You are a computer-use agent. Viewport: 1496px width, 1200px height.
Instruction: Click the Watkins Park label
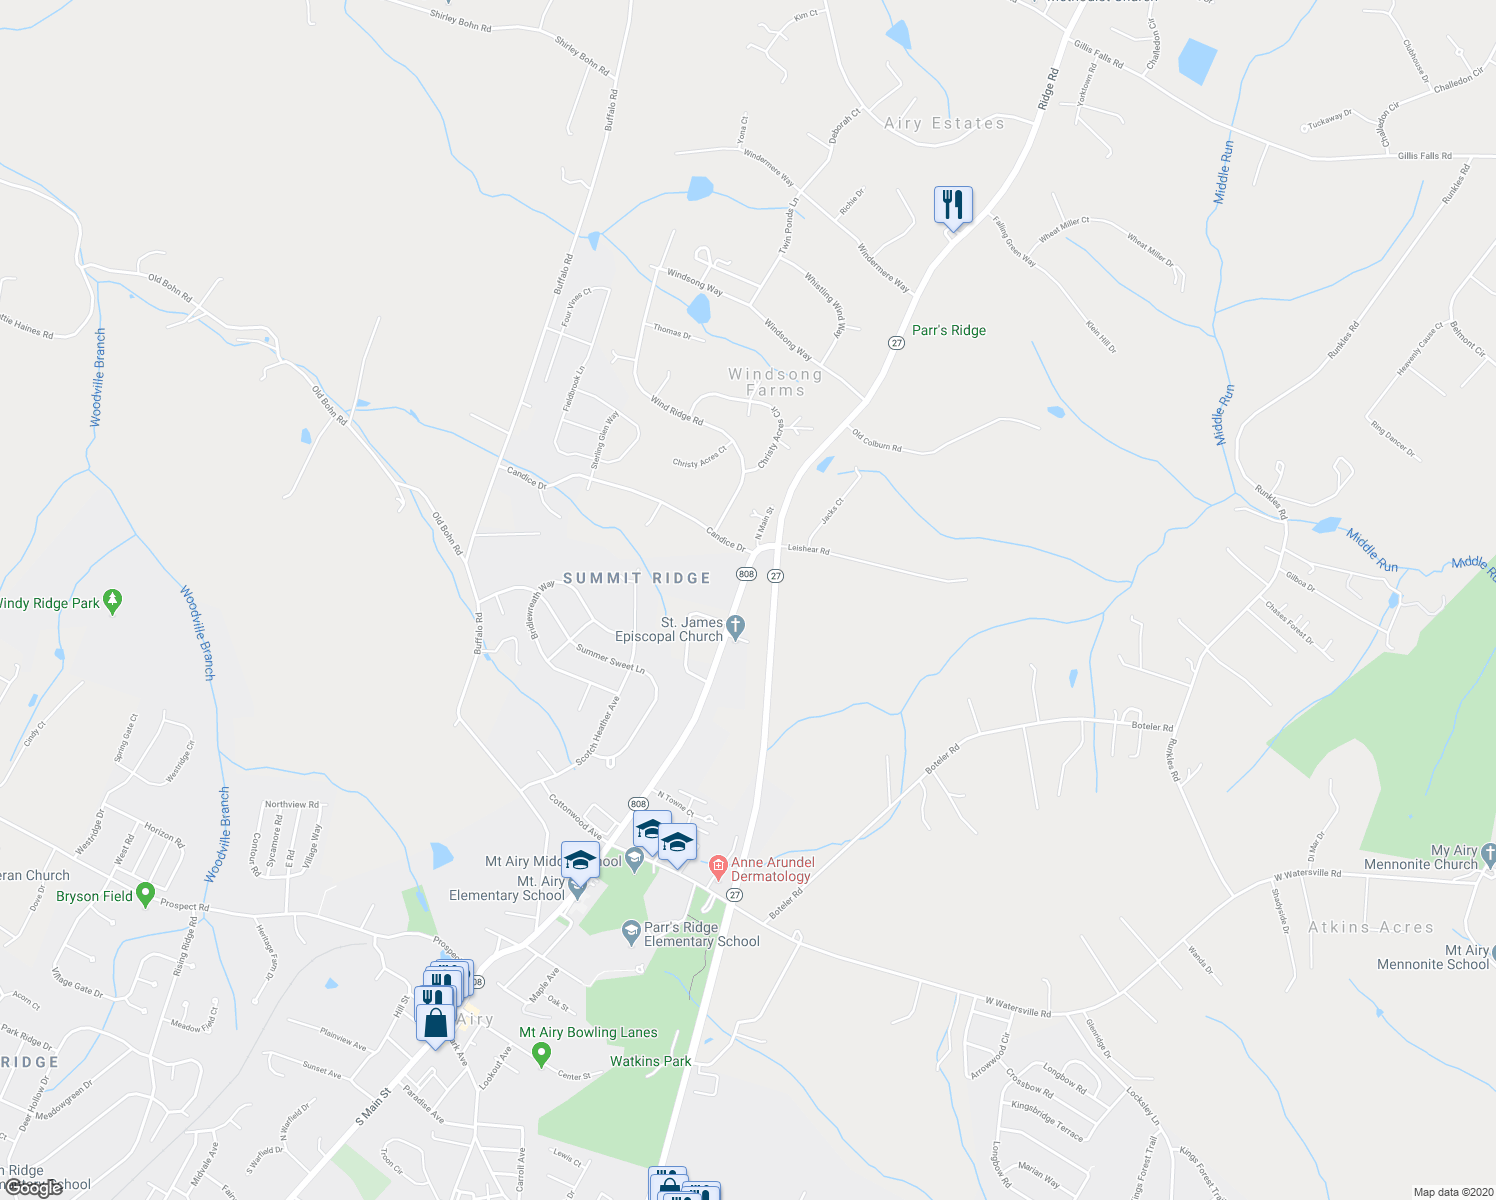point(651,1061)
